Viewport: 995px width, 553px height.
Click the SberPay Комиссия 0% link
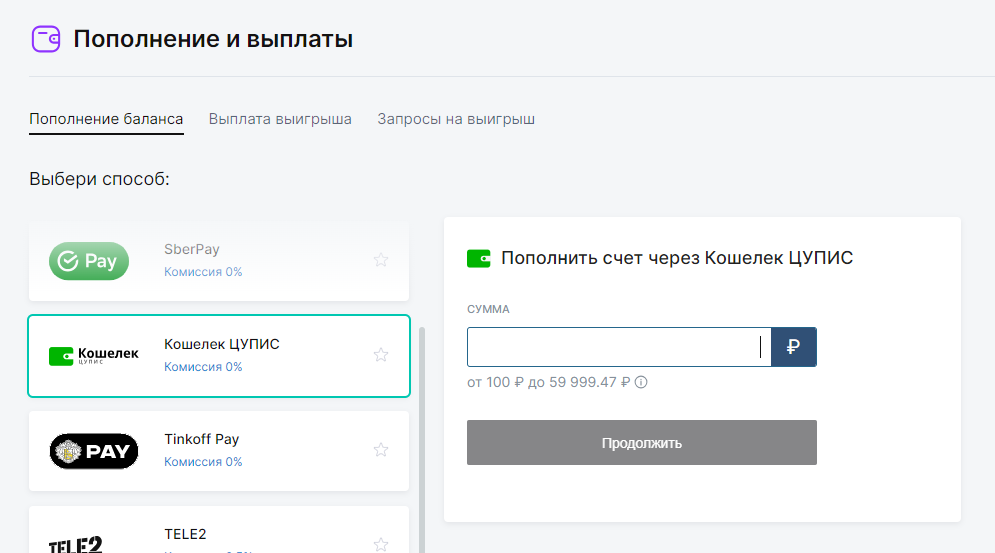point(203,272)
